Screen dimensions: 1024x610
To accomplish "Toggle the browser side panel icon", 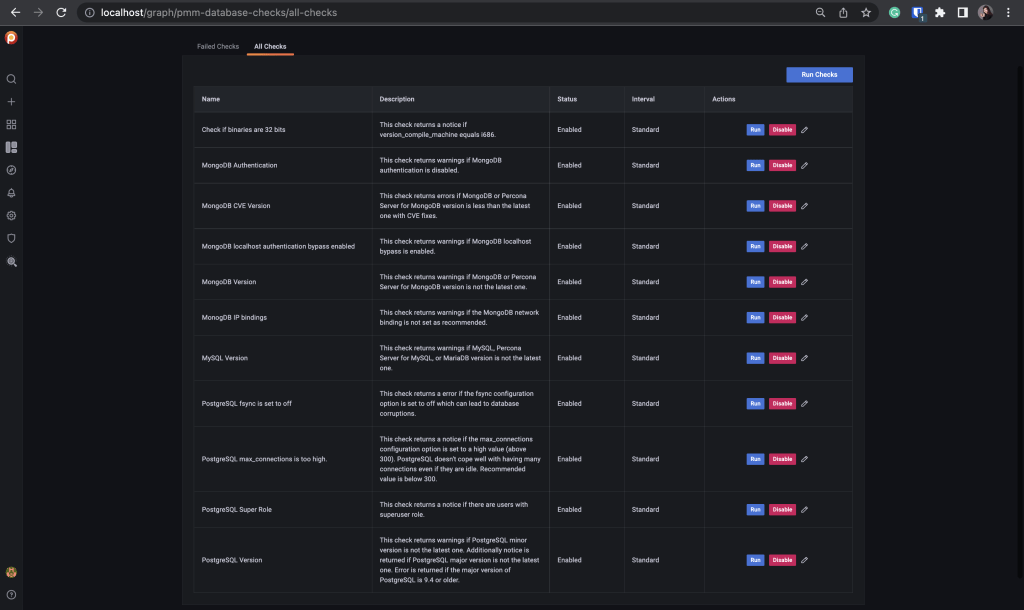I will (963, 12).
